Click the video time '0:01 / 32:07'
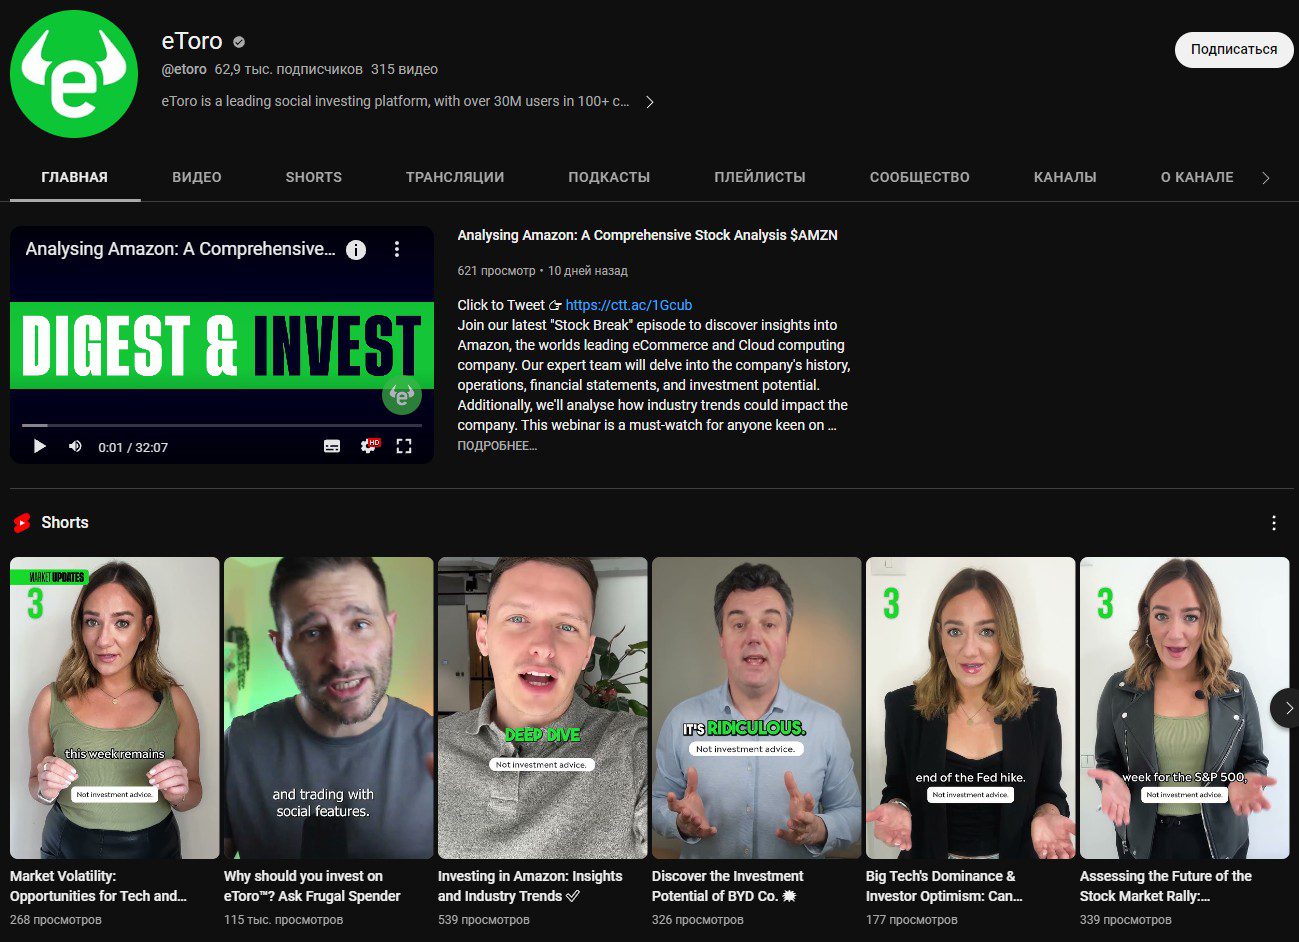Screen dimensions: 1299x942 pos(133,447)
